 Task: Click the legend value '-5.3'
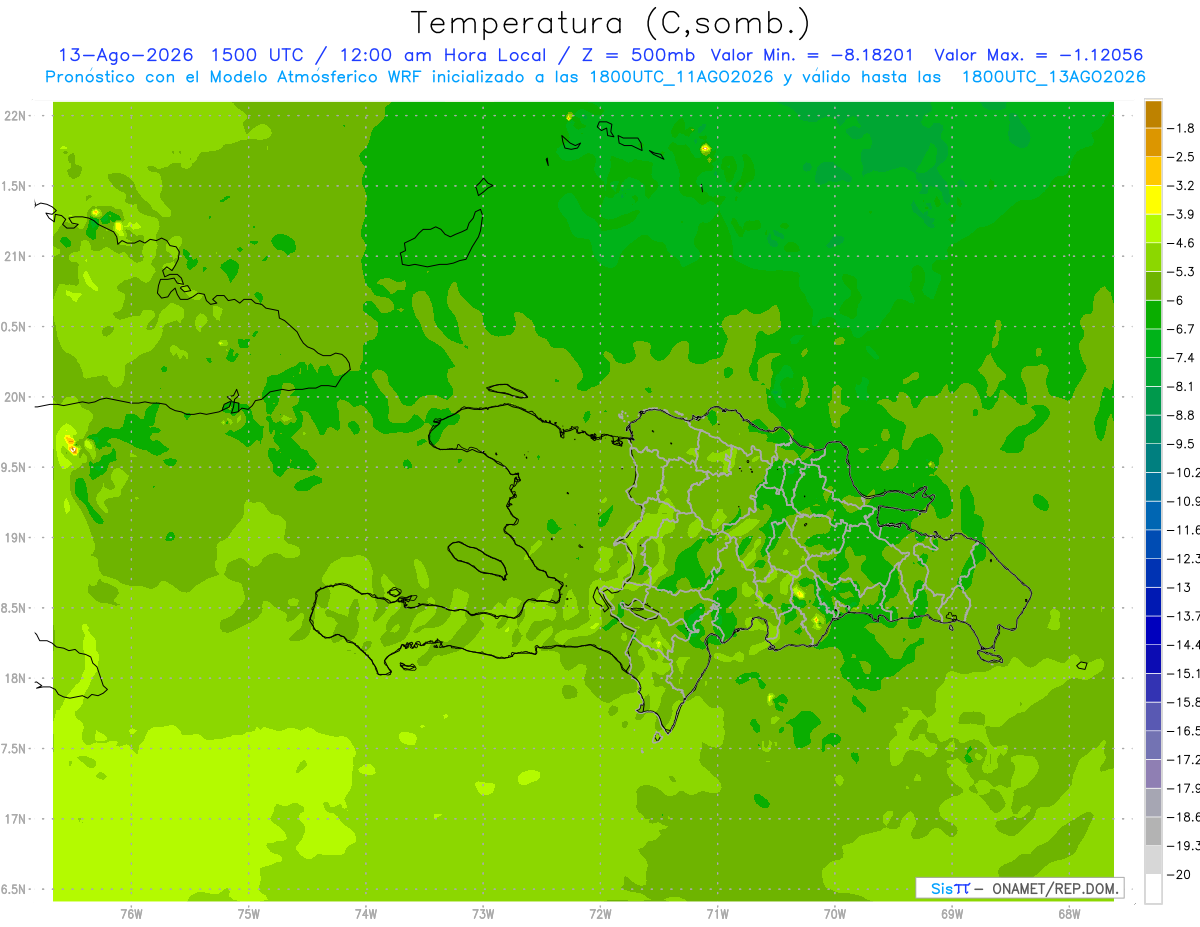pyautogui.click(x=1181, y=272)
